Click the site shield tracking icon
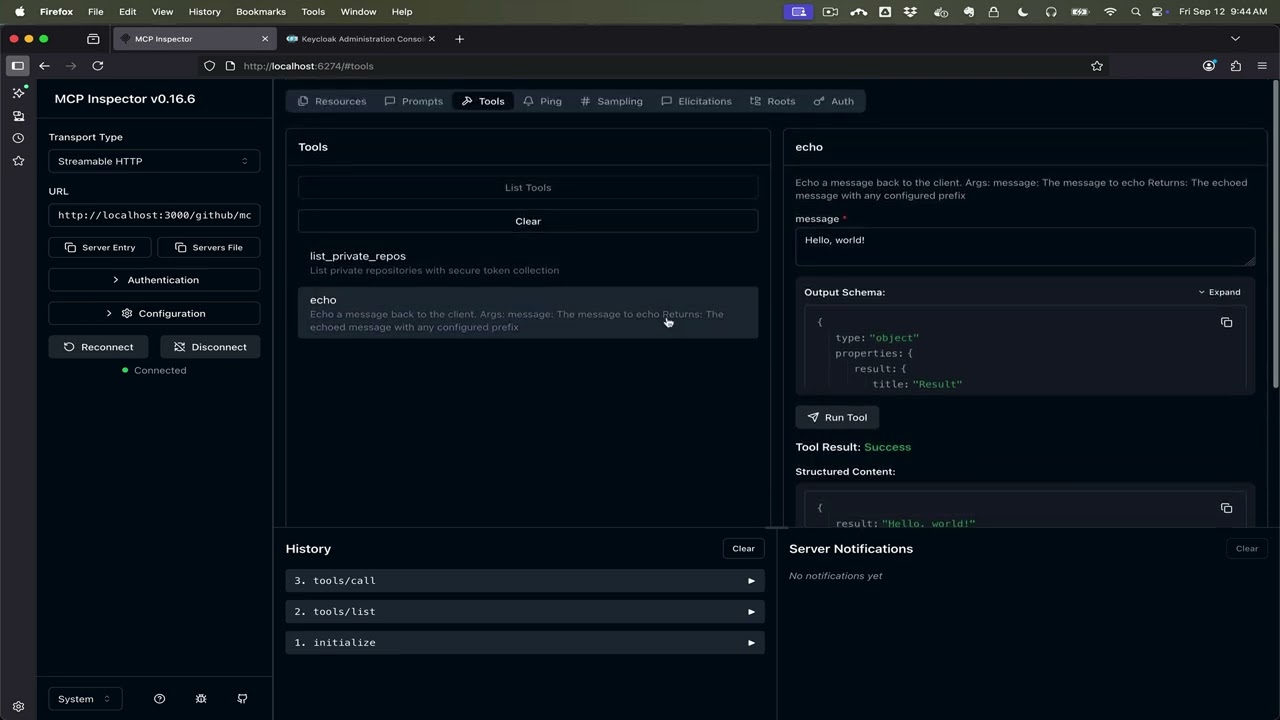The height and width of the screenshot is (720, 1280). [209, 66]
